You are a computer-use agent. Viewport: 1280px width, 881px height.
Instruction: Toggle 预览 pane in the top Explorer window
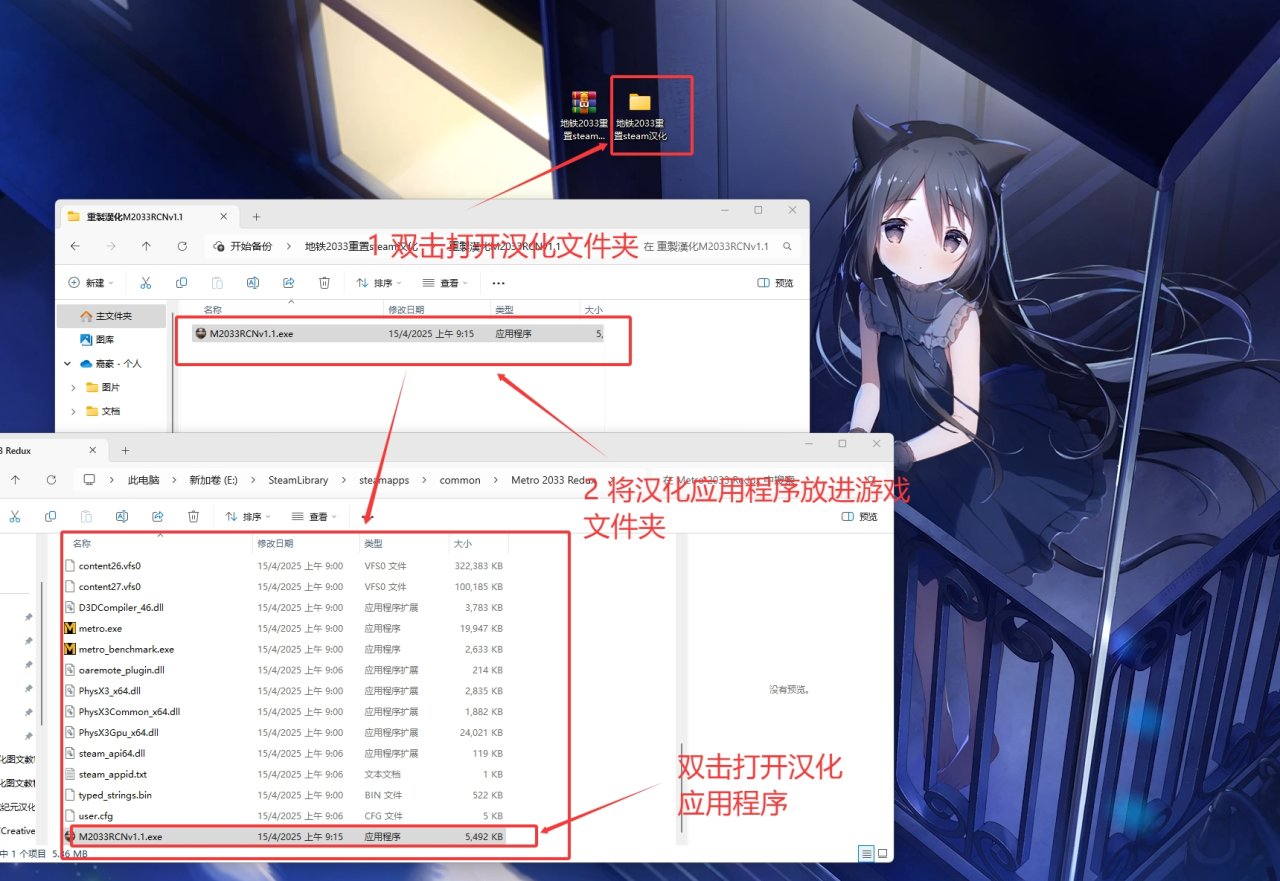tap(776, 283)
